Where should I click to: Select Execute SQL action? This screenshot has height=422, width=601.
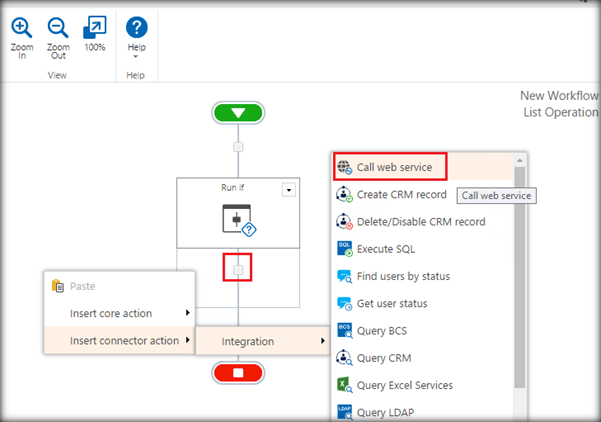tap(423, 249)
